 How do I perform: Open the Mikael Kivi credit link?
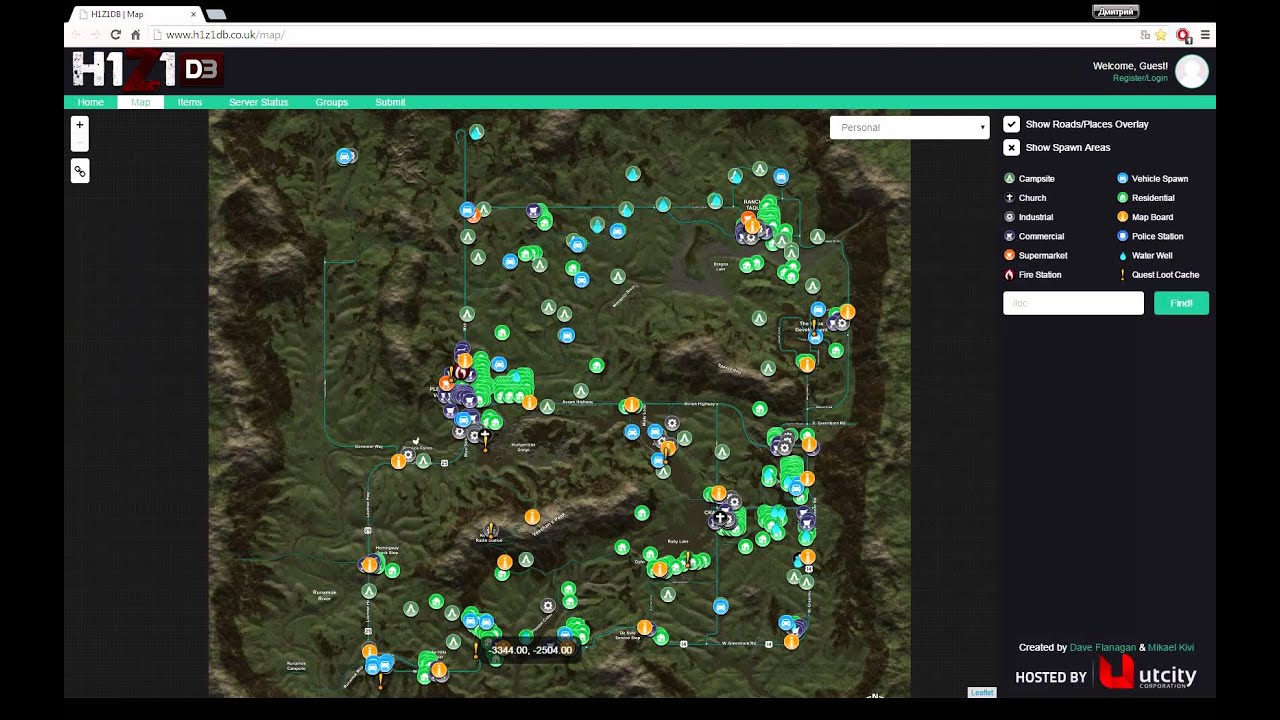(x=1171, y=647)
